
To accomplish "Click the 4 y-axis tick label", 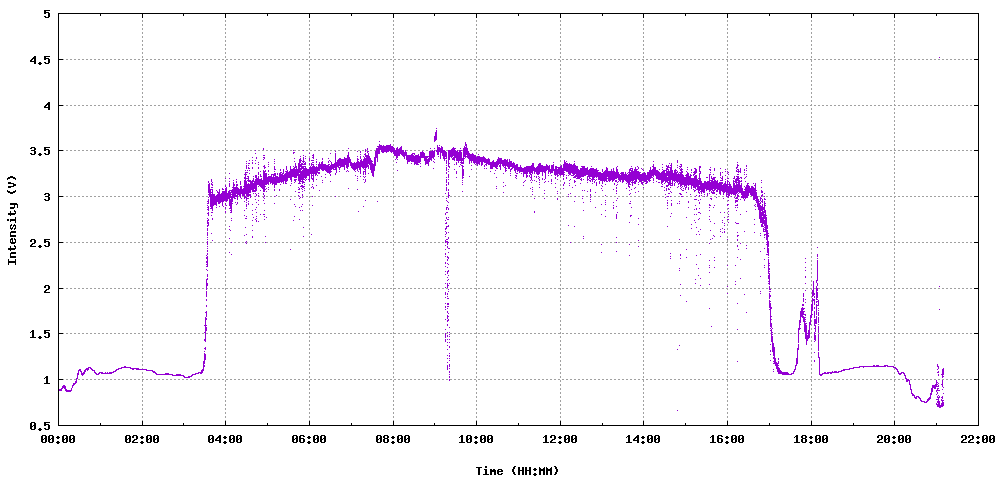I will [47, 105].
